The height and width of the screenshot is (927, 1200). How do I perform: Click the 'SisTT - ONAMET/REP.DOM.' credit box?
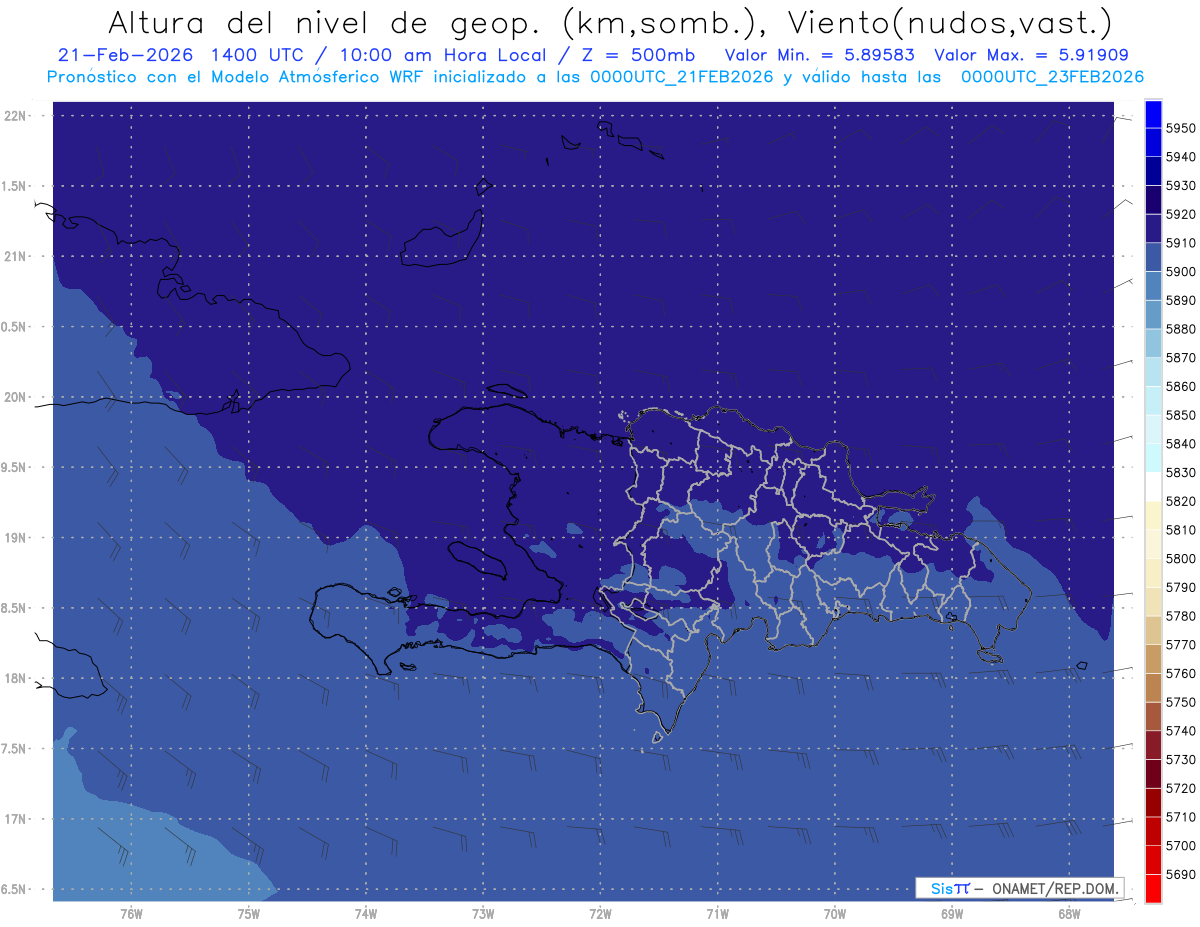point(1020,888)
